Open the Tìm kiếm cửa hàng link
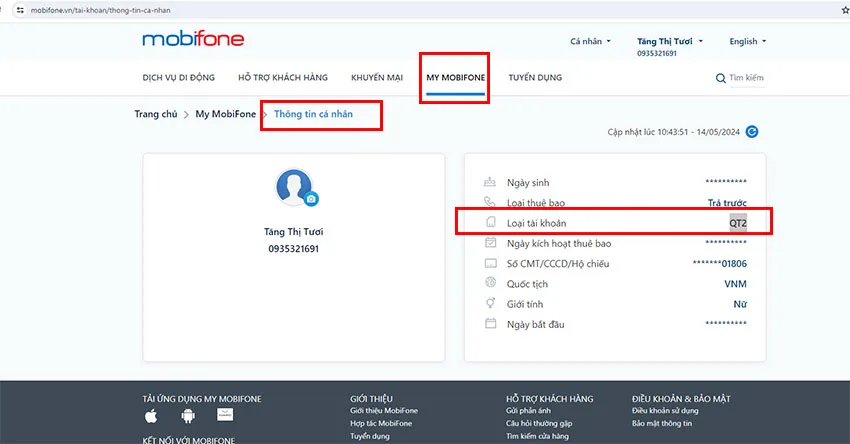 [x=537, y=436]
